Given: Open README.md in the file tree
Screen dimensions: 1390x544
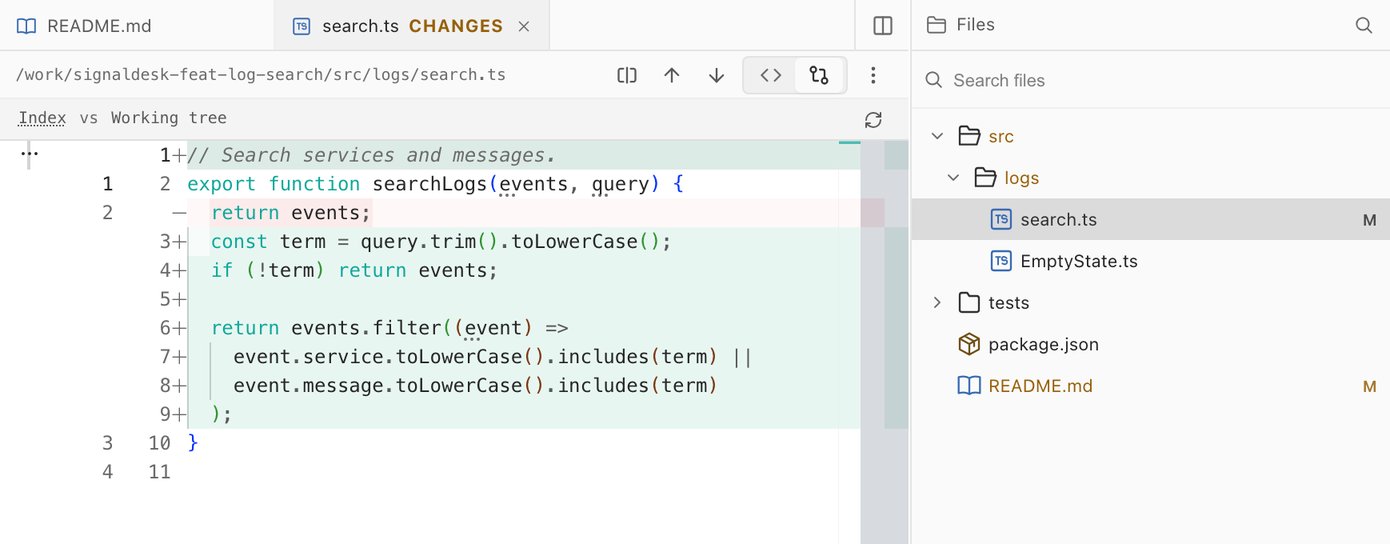Looking at the screenshot, I should (x=1040, y=386).
